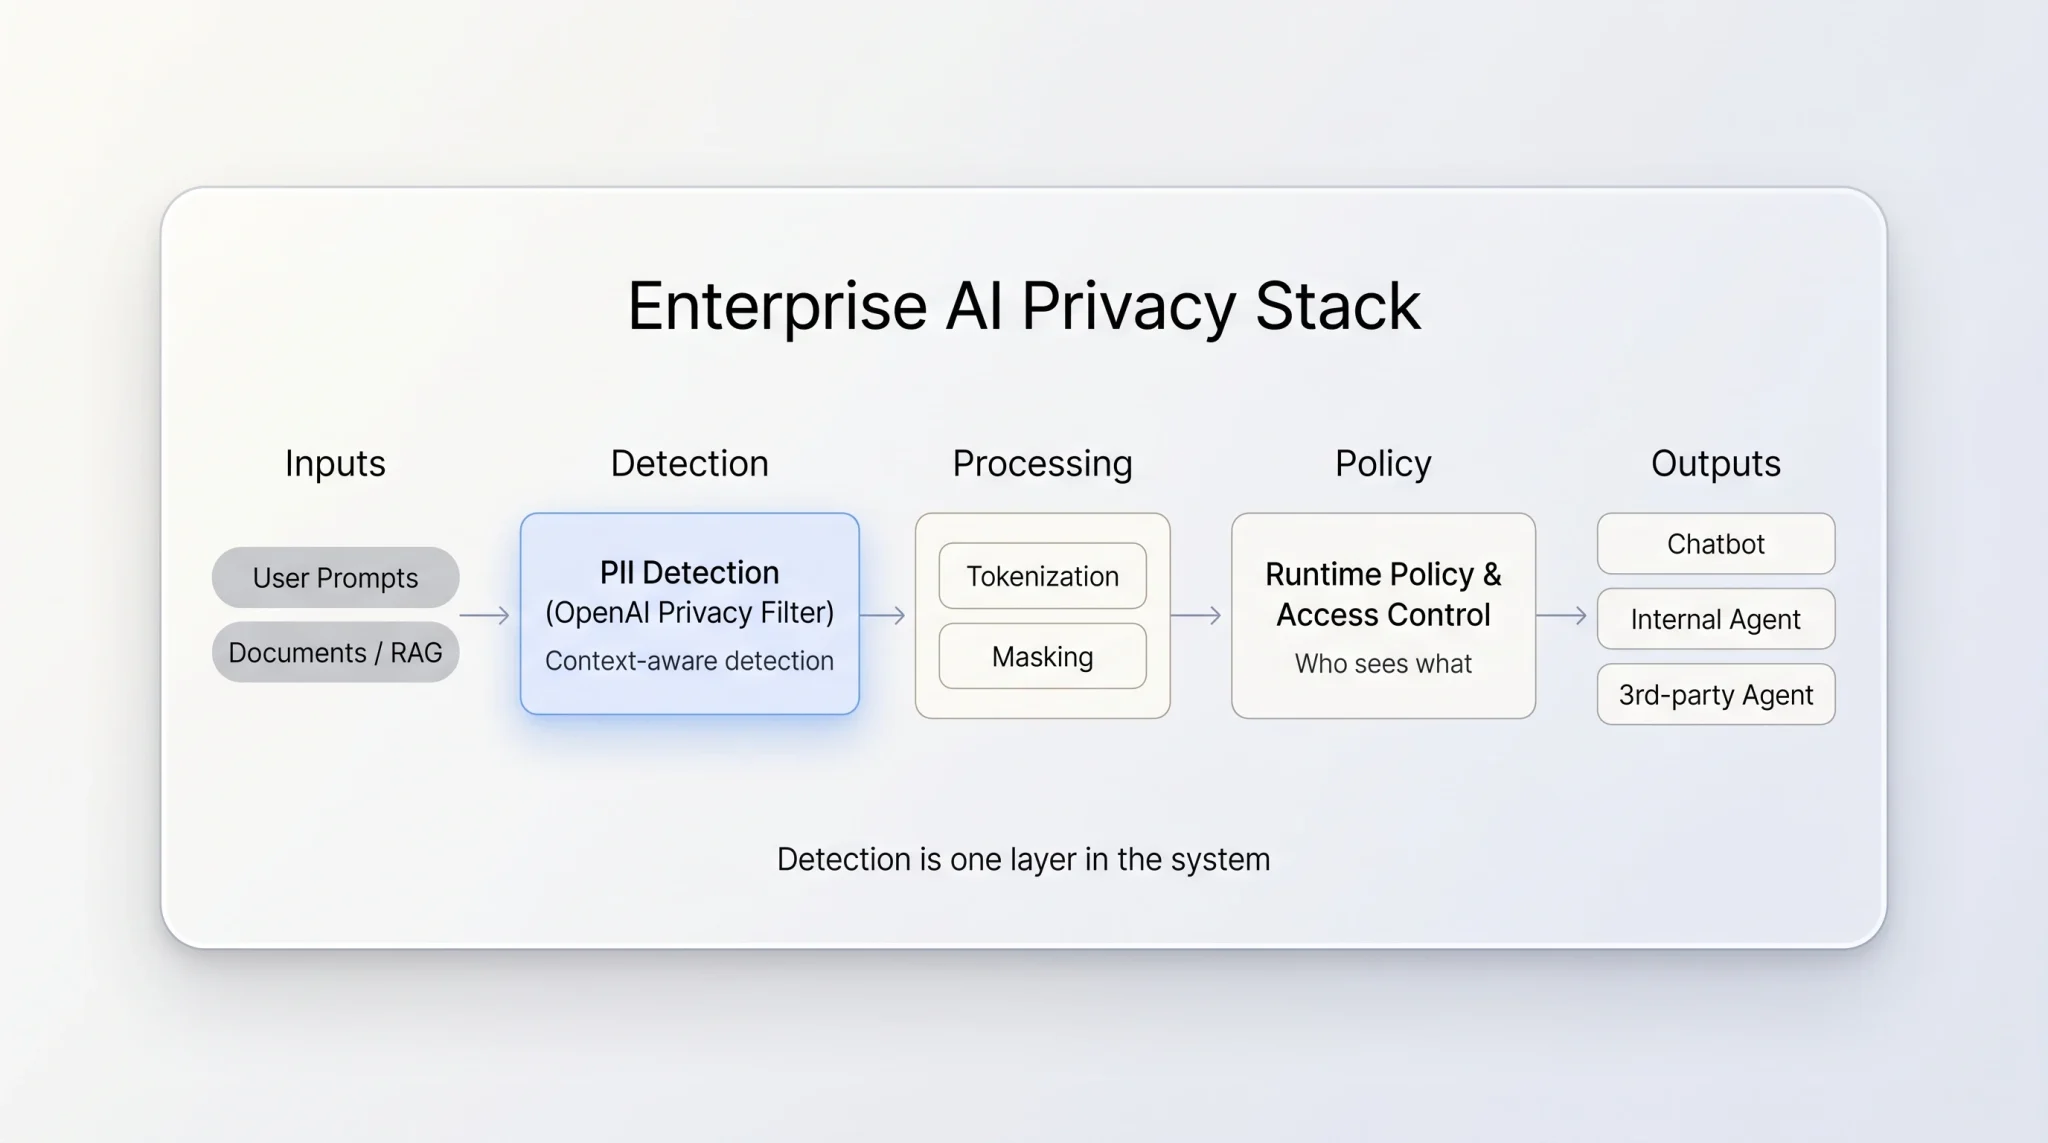The height and width of the screenshot is (1143, 2048).
Task: Click the Context-aware detection subtitle text
Action: point(689,660)
